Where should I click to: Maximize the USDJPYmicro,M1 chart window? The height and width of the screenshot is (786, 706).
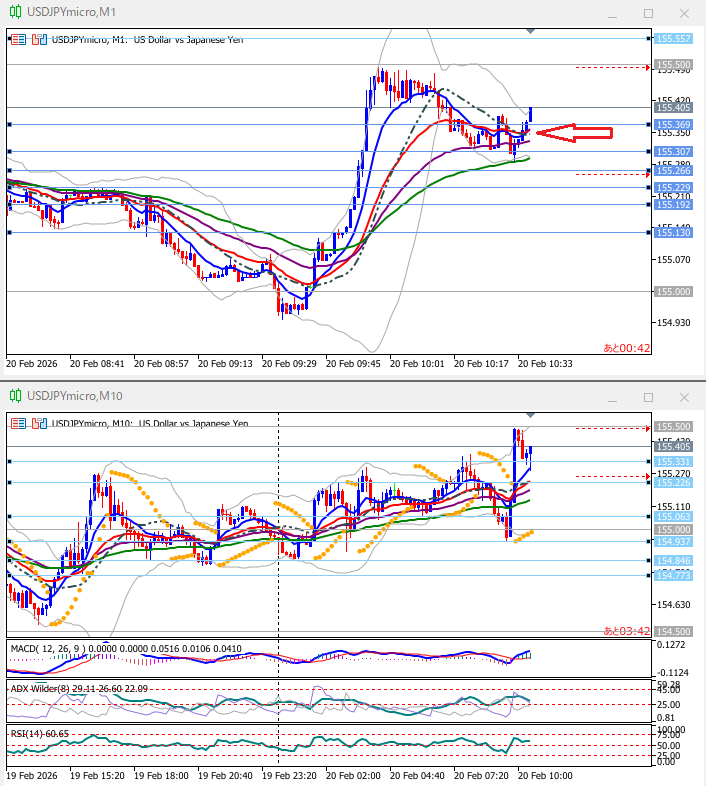[648, 13]
